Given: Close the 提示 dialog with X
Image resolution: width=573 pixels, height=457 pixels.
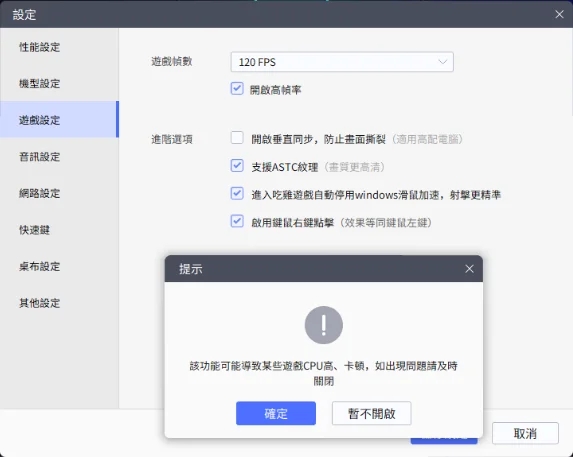Looking at the screenshot, I should pyautogui.click(x=469, y=269).
